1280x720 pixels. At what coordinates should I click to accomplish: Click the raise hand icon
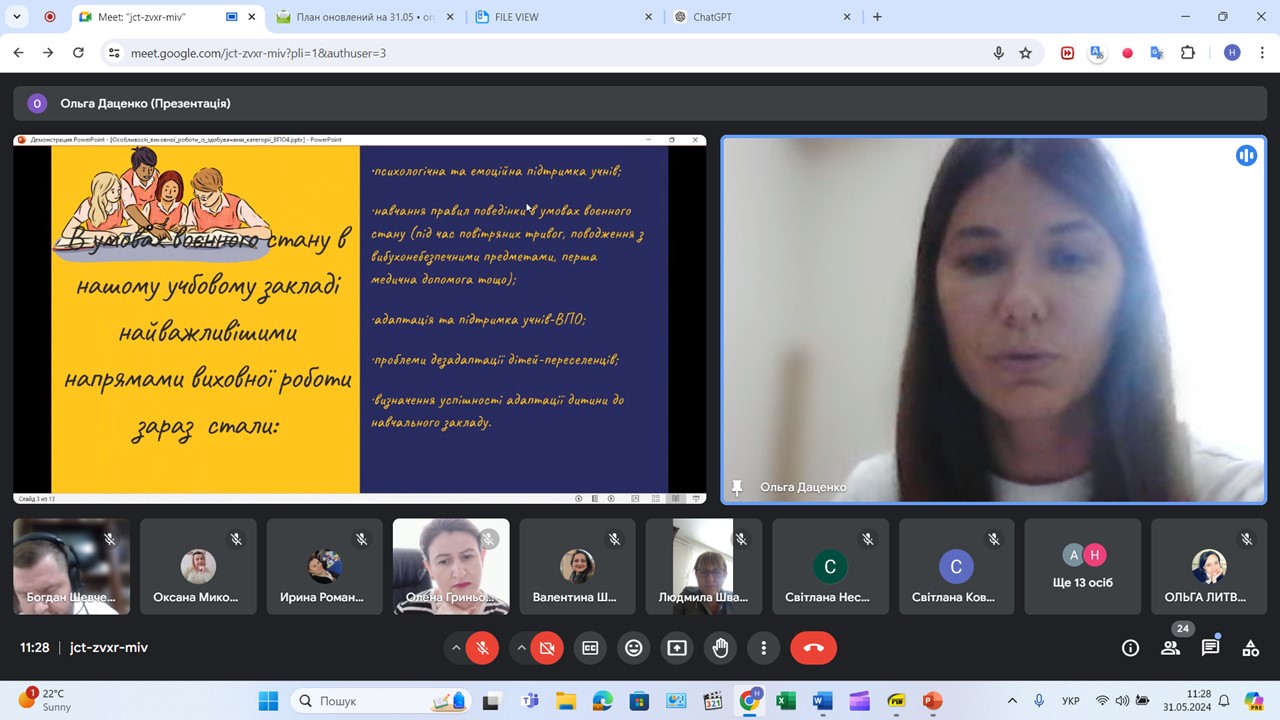click(x=720, y=648)
